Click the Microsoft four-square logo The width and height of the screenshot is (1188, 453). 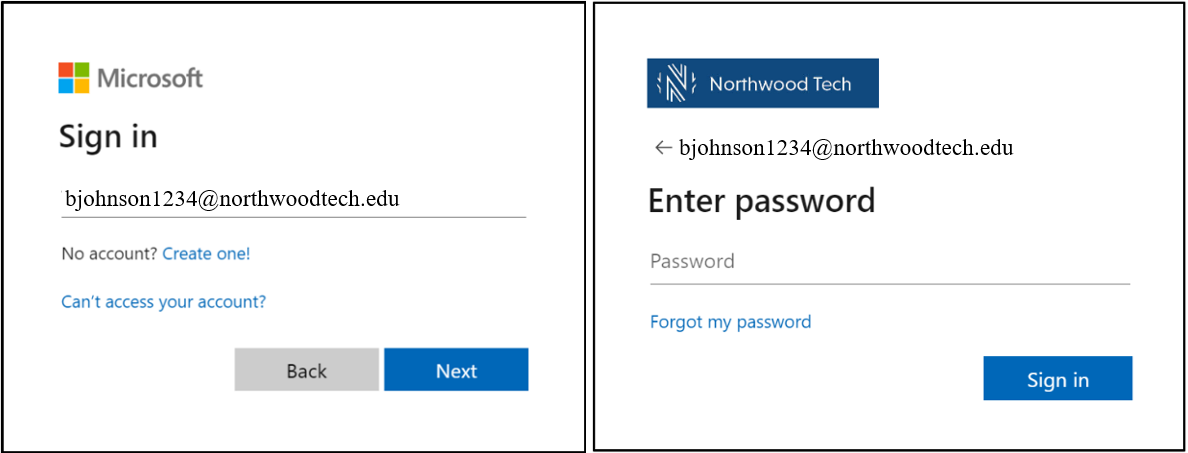(74, 78)
